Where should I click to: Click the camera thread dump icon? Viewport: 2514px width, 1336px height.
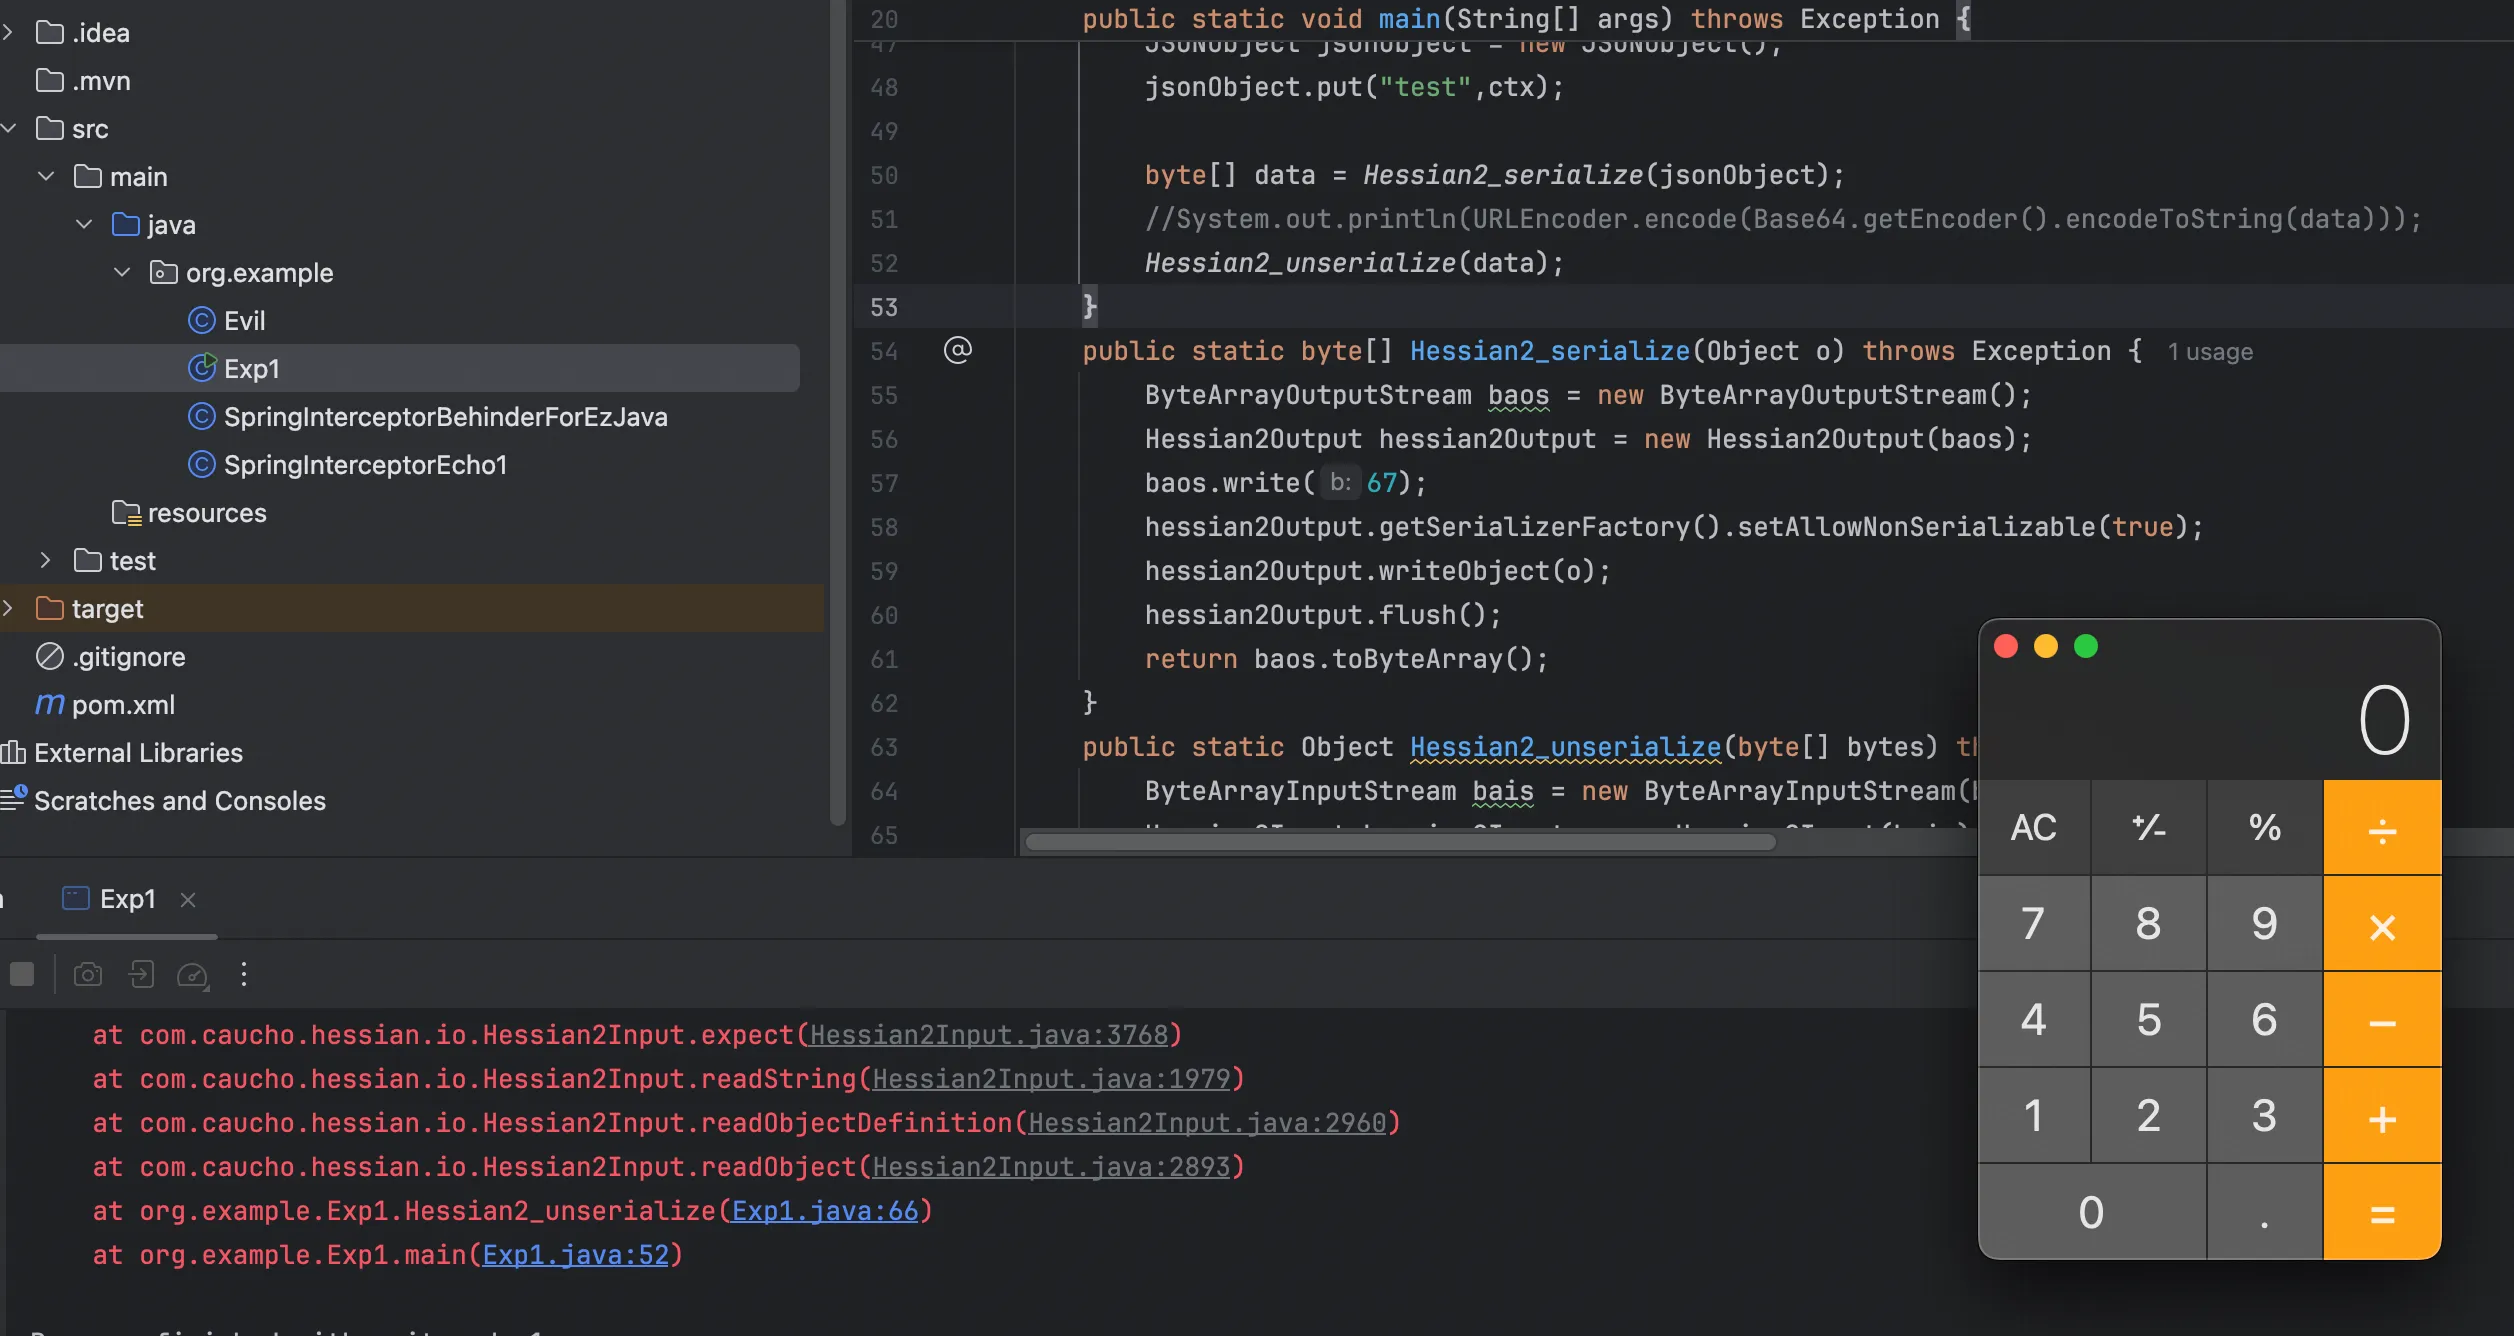88,974
